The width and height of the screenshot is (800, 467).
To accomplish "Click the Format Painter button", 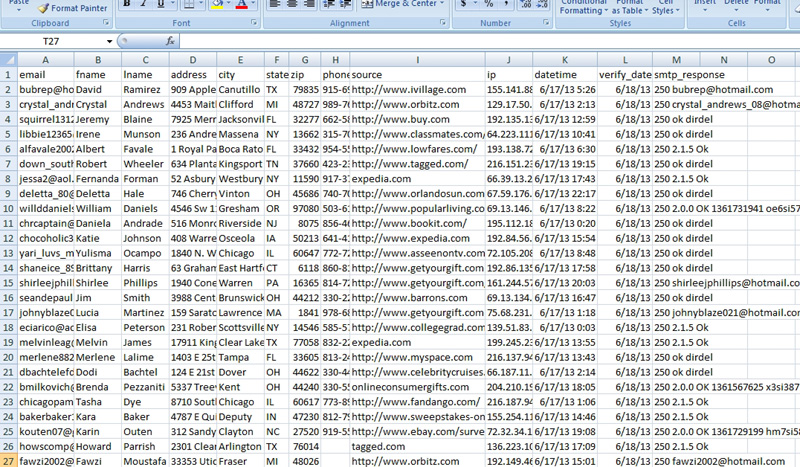I will coord(73,7).
